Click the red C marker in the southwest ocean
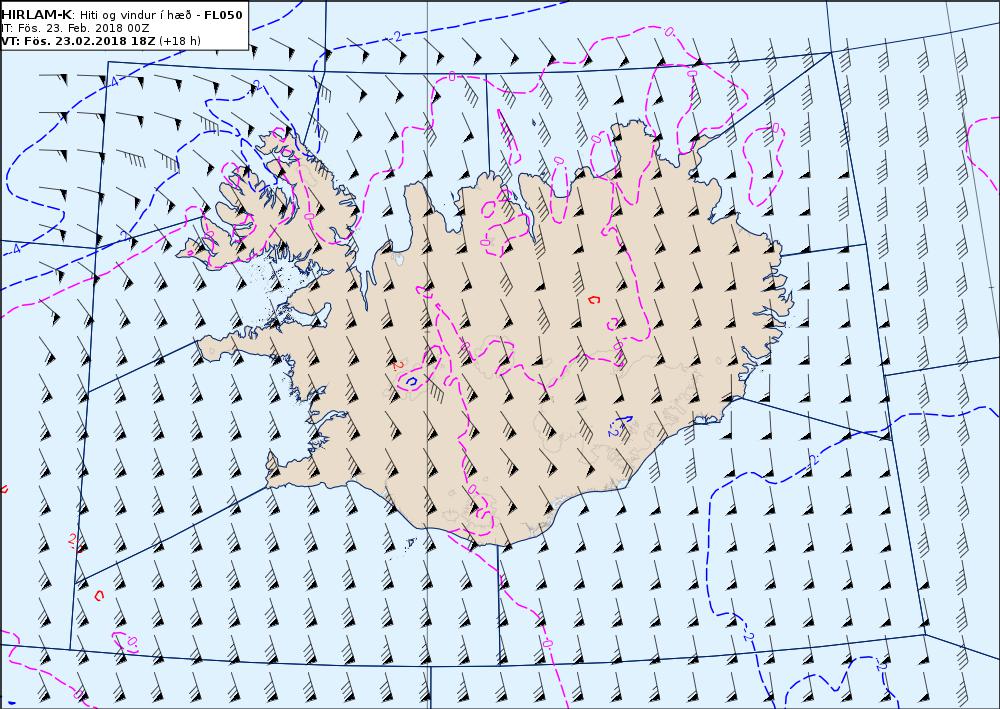The height and width of the screenshot is (709, 1000). [x=99, y=596]
